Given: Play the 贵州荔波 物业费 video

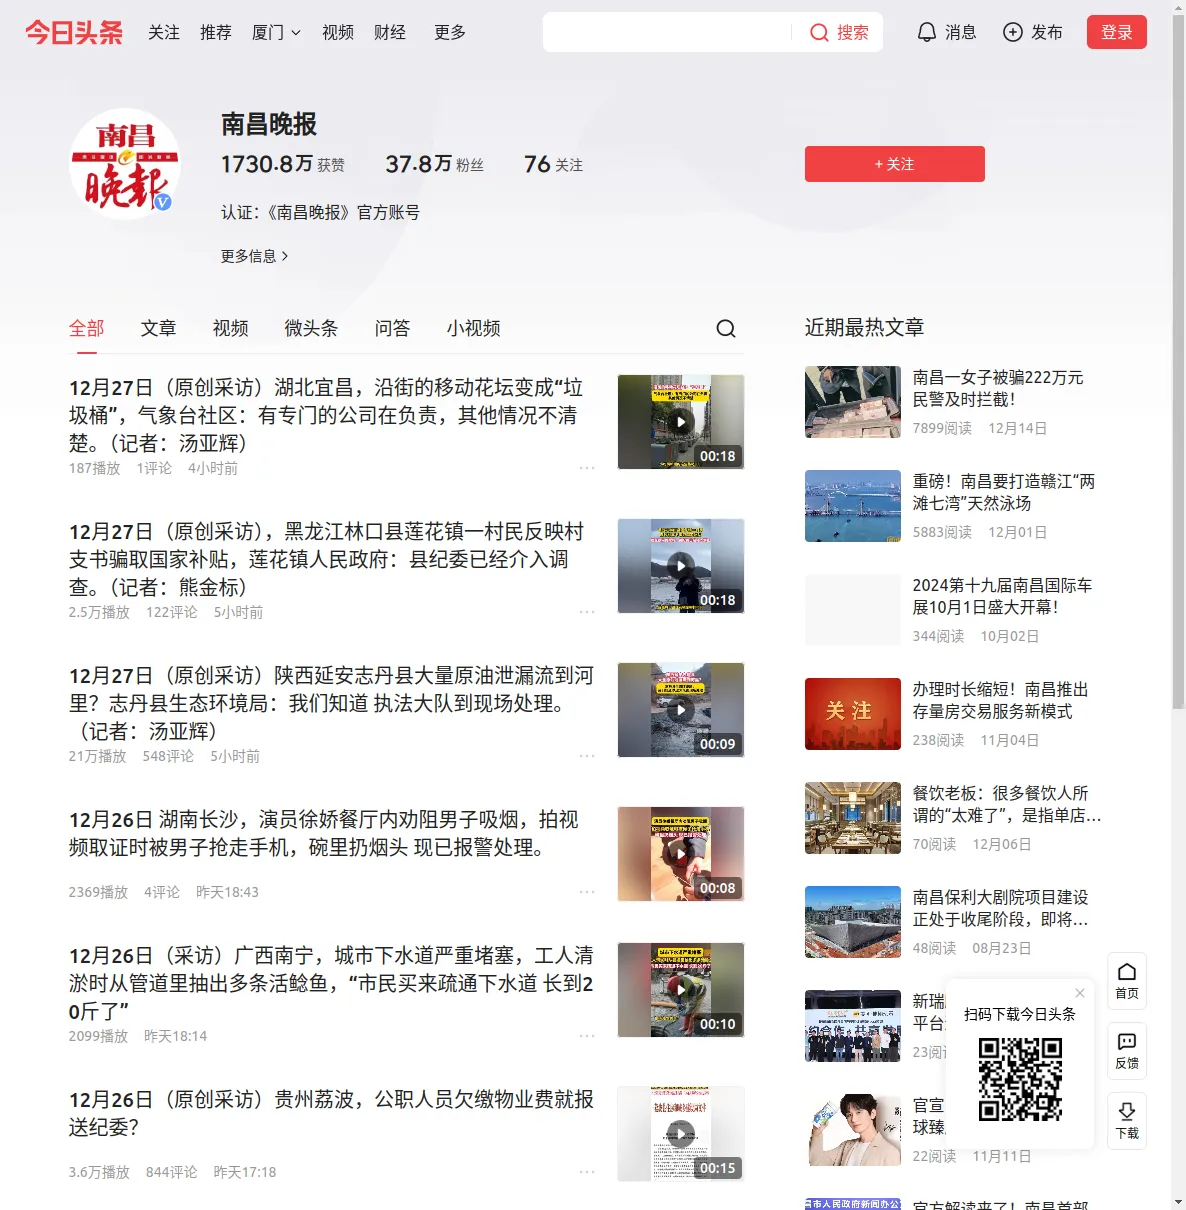Looking at the screenshot, I should (681, 1134).
